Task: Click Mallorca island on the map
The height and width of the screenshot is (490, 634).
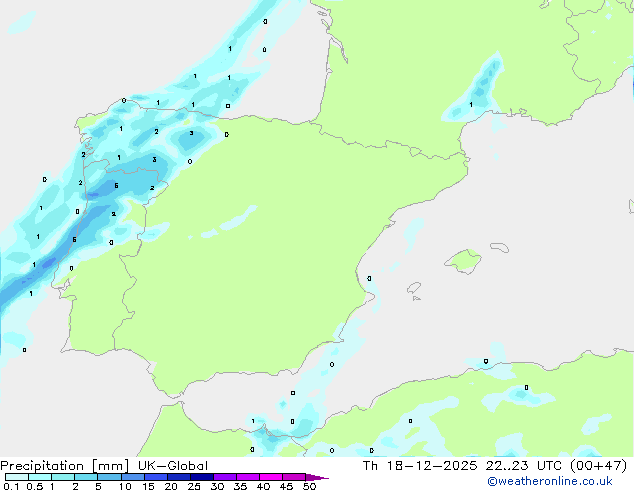Action: [463, 261]
